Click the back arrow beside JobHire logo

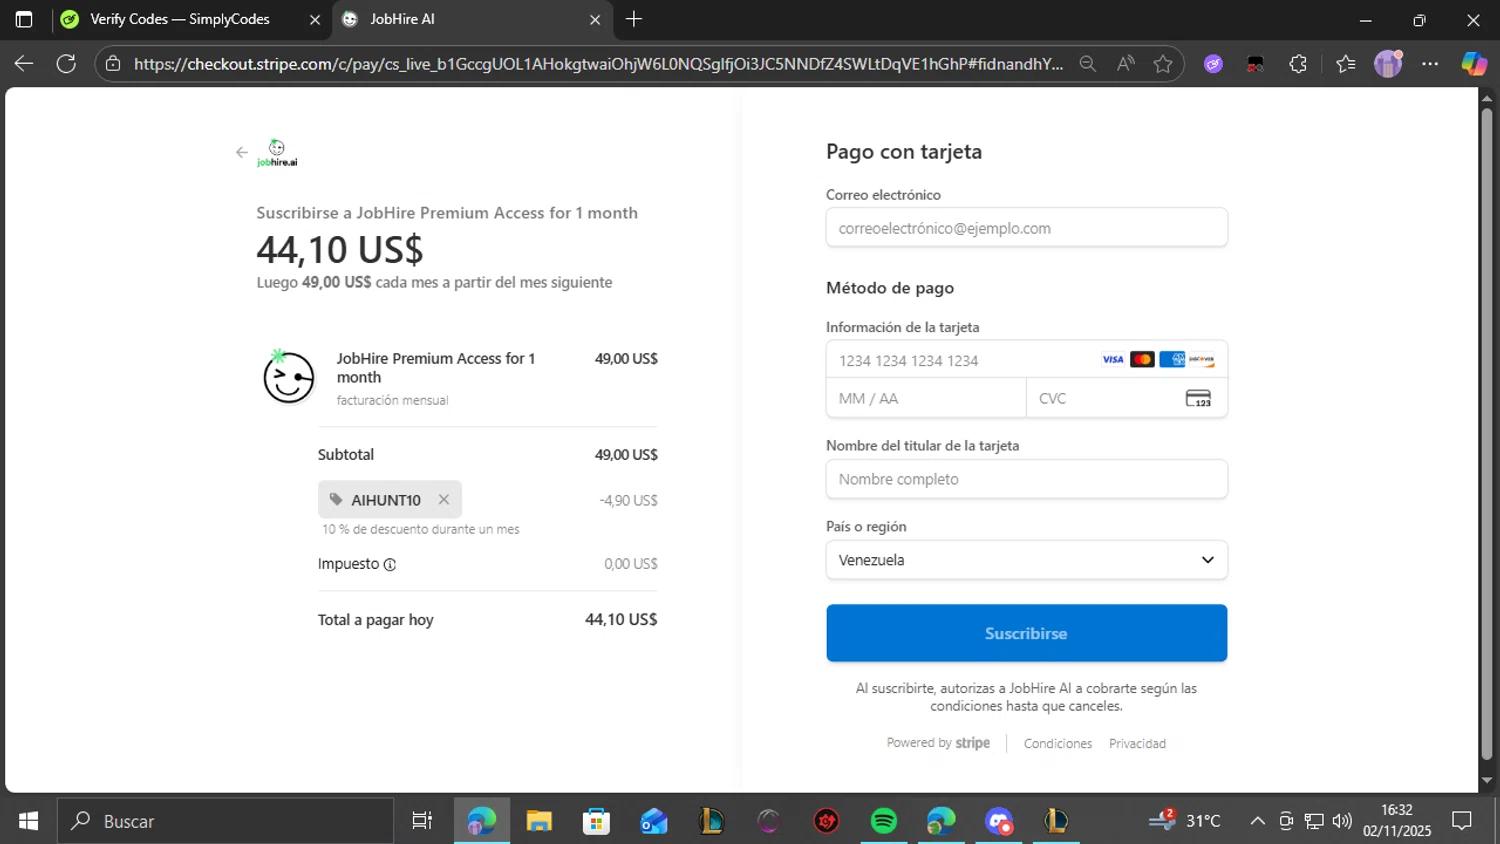241,153
